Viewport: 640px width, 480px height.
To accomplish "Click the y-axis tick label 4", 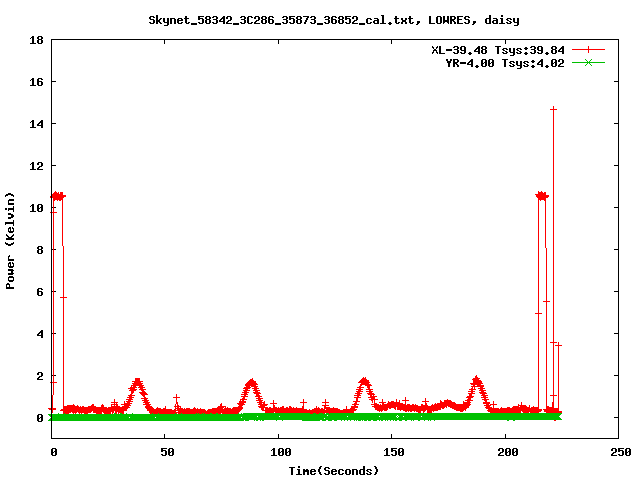I will point(40,334).
